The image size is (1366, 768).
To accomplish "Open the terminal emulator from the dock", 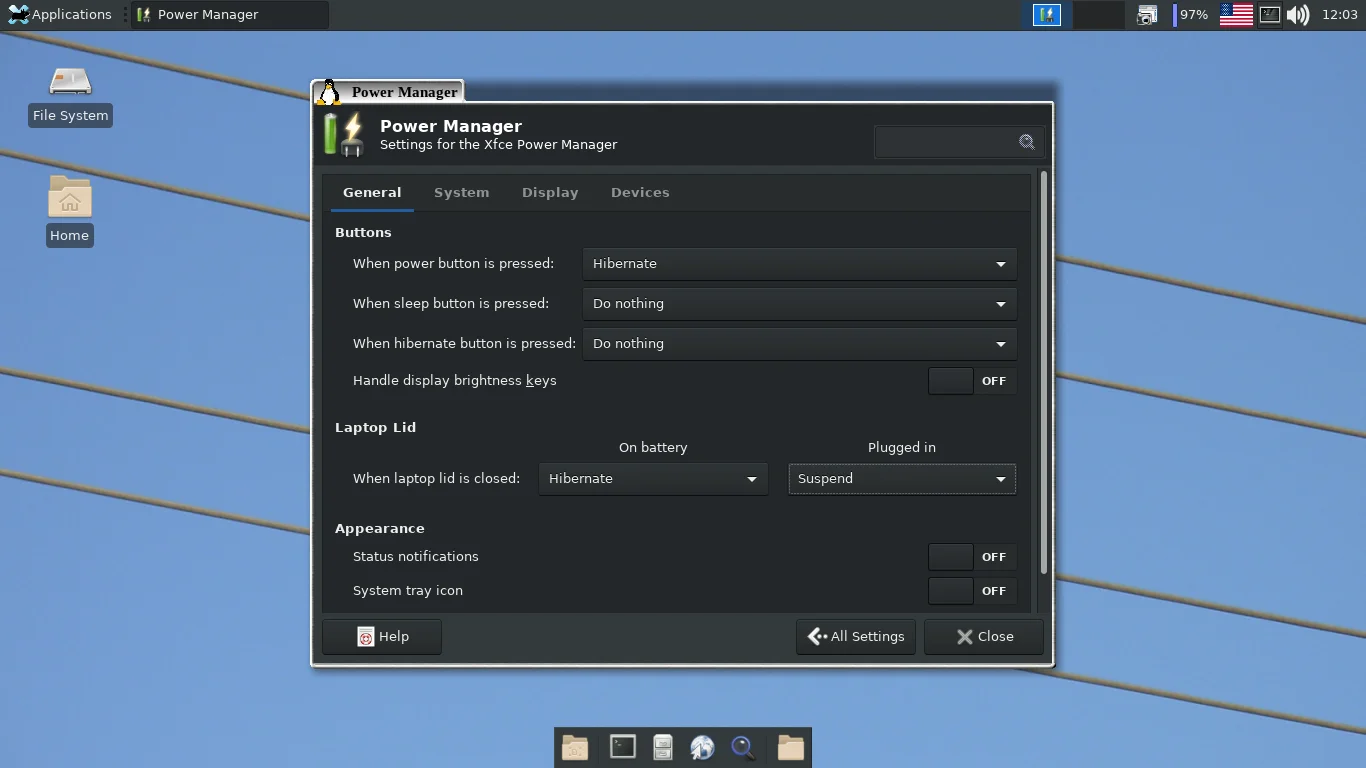I will click(622, 747).
